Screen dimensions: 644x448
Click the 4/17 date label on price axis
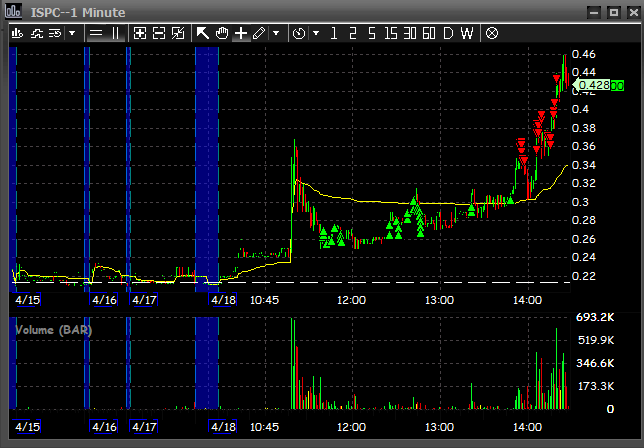pos(144,300)
